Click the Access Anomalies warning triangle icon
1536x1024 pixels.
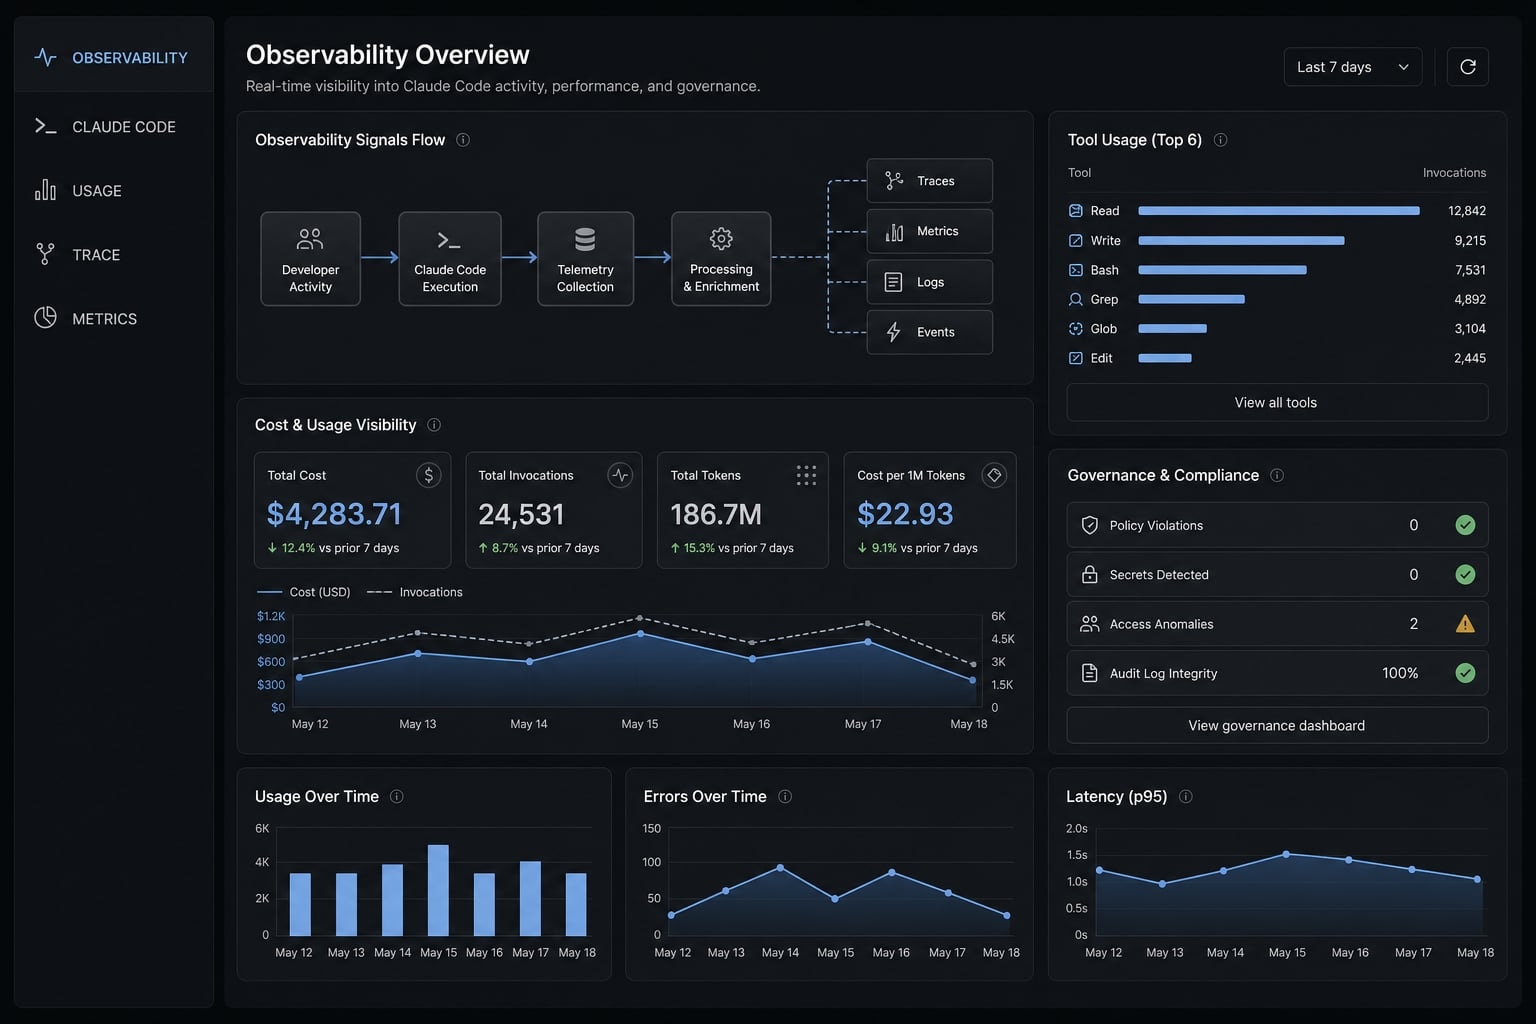click(1465, 624)
